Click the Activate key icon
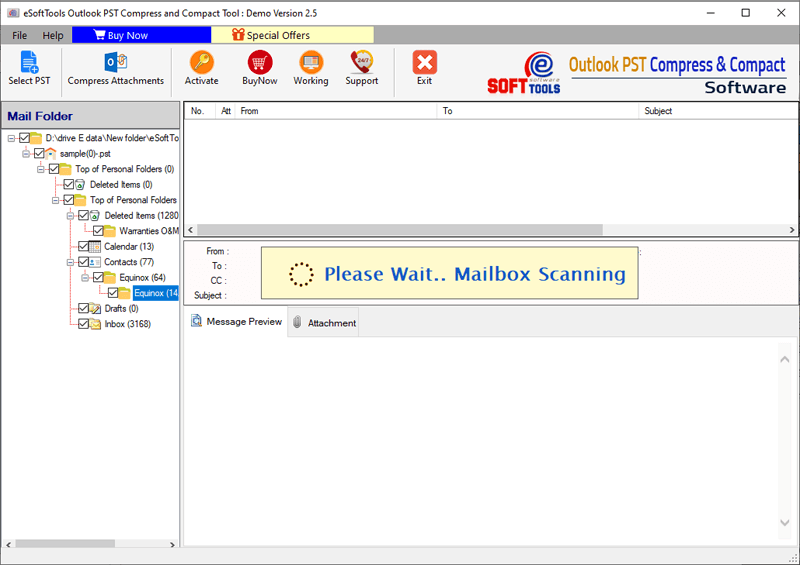The height and width of the screenshot is (565, 800). pos(202,62)
